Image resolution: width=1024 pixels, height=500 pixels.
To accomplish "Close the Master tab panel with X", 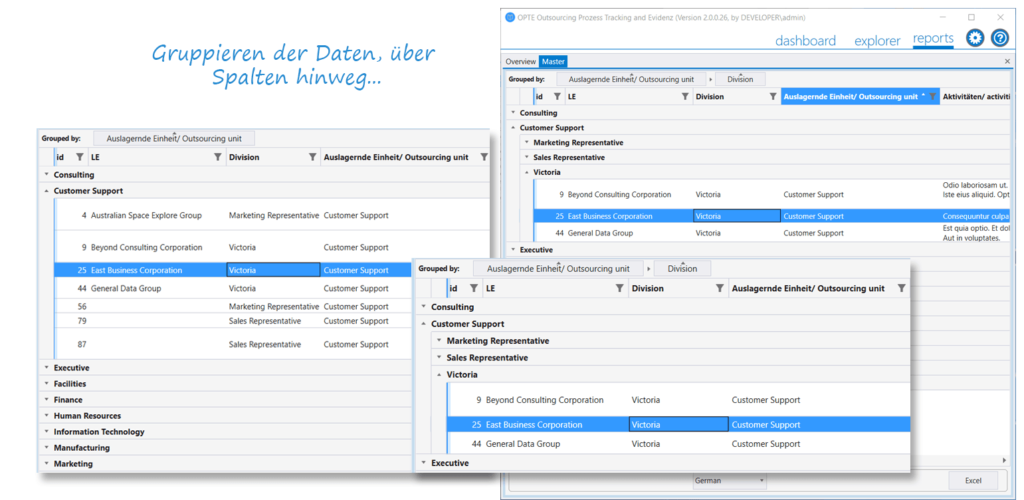I will 1007,62.
